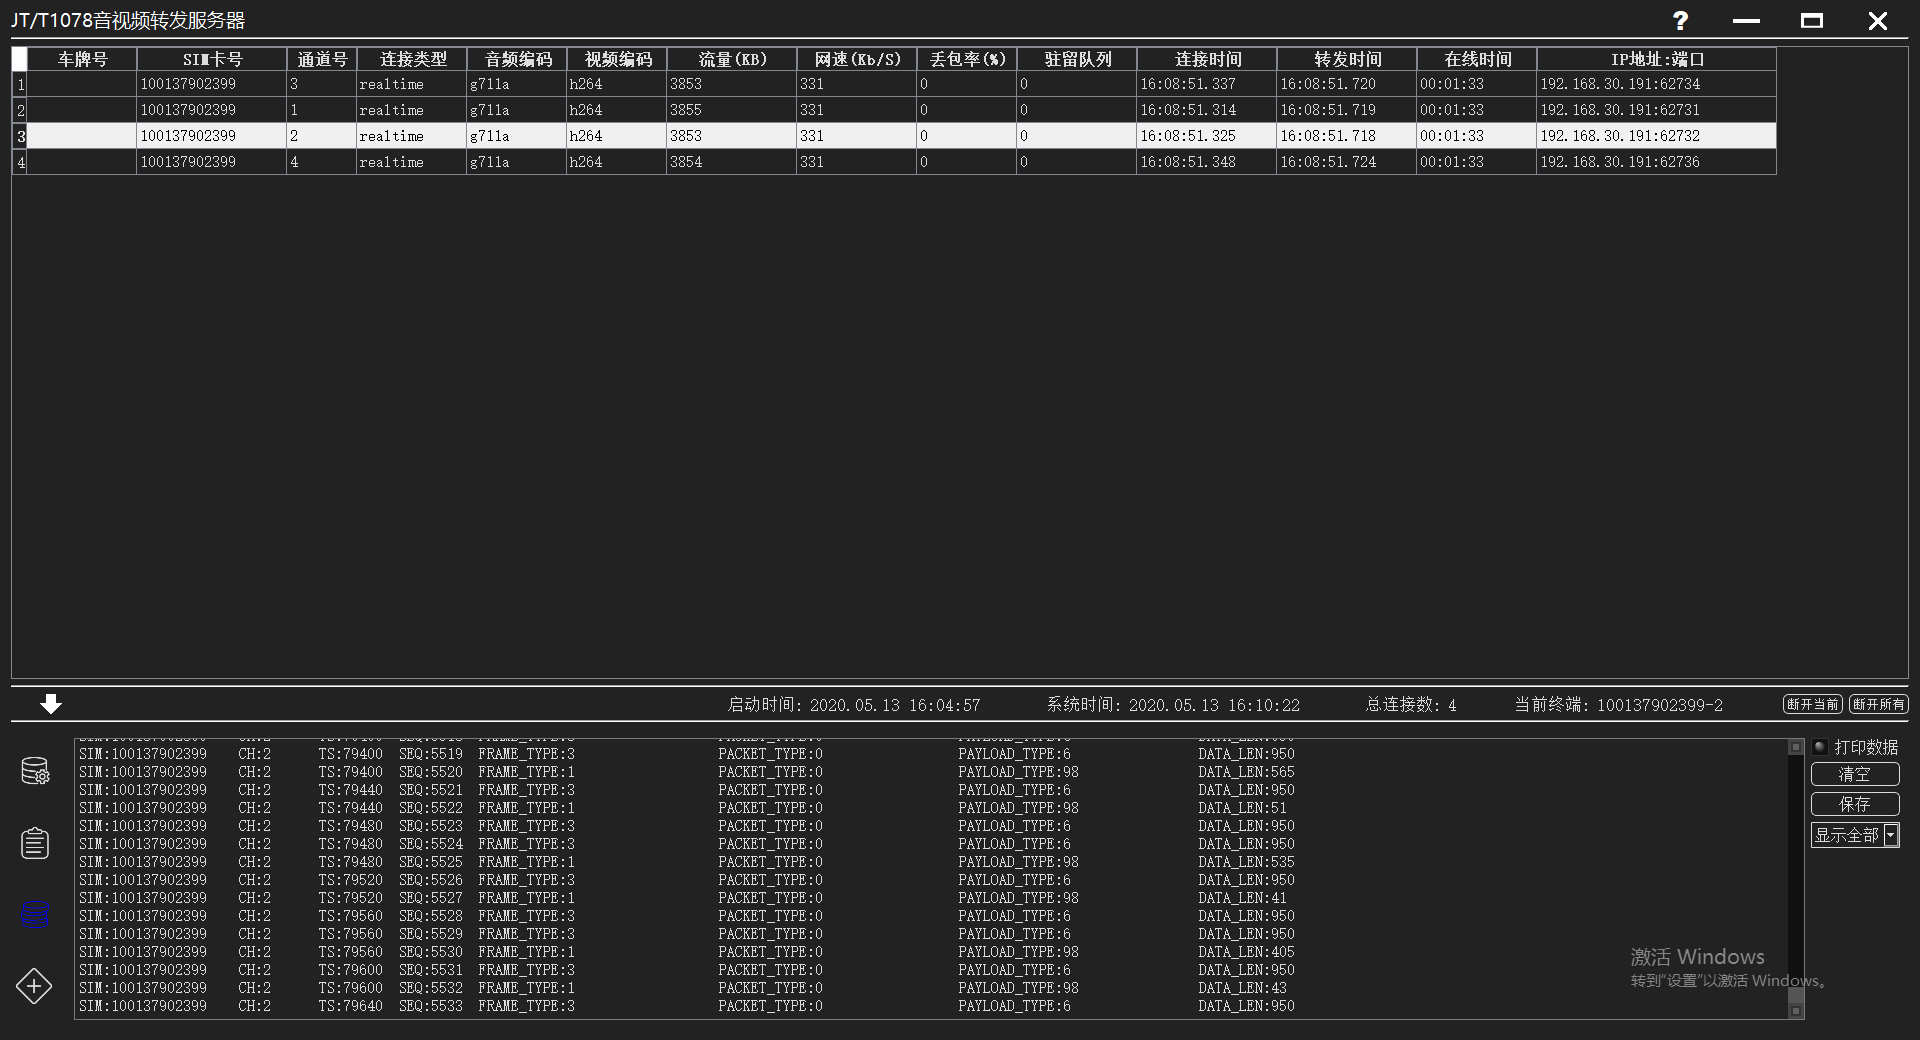Click the 连接时间 column header

click(1207, 59)
